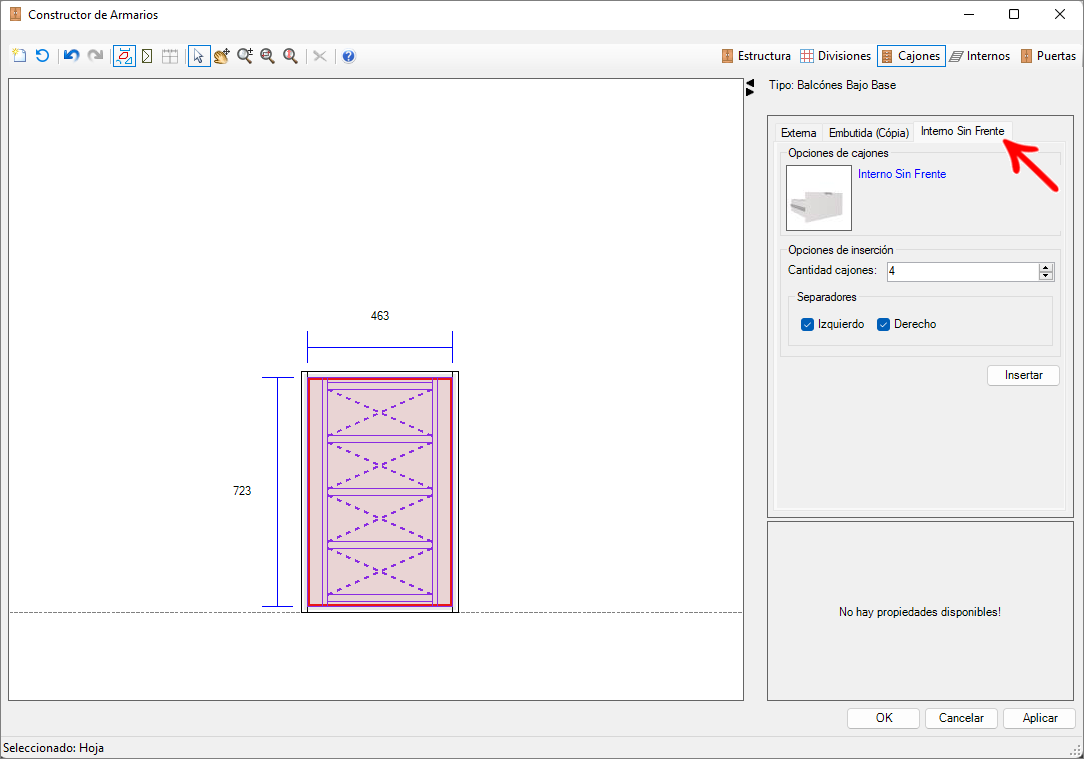
Task: Click the Seleccionado: Hoja status text
Action: point(53,748)
